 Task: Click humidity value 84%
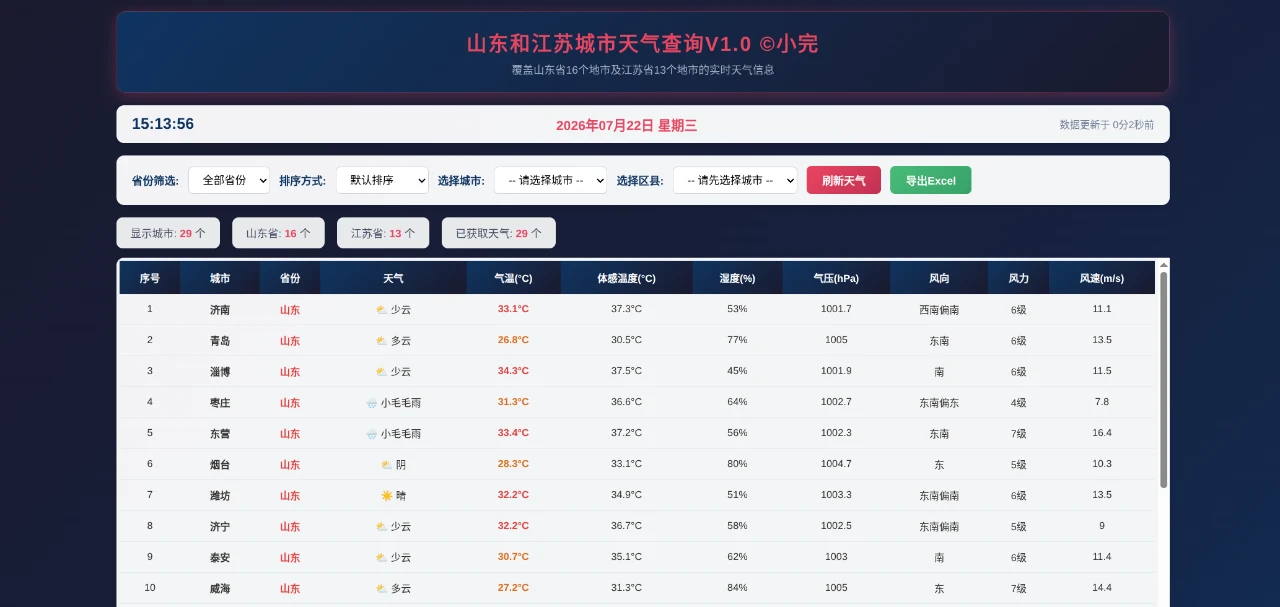[x=737, y=588]
